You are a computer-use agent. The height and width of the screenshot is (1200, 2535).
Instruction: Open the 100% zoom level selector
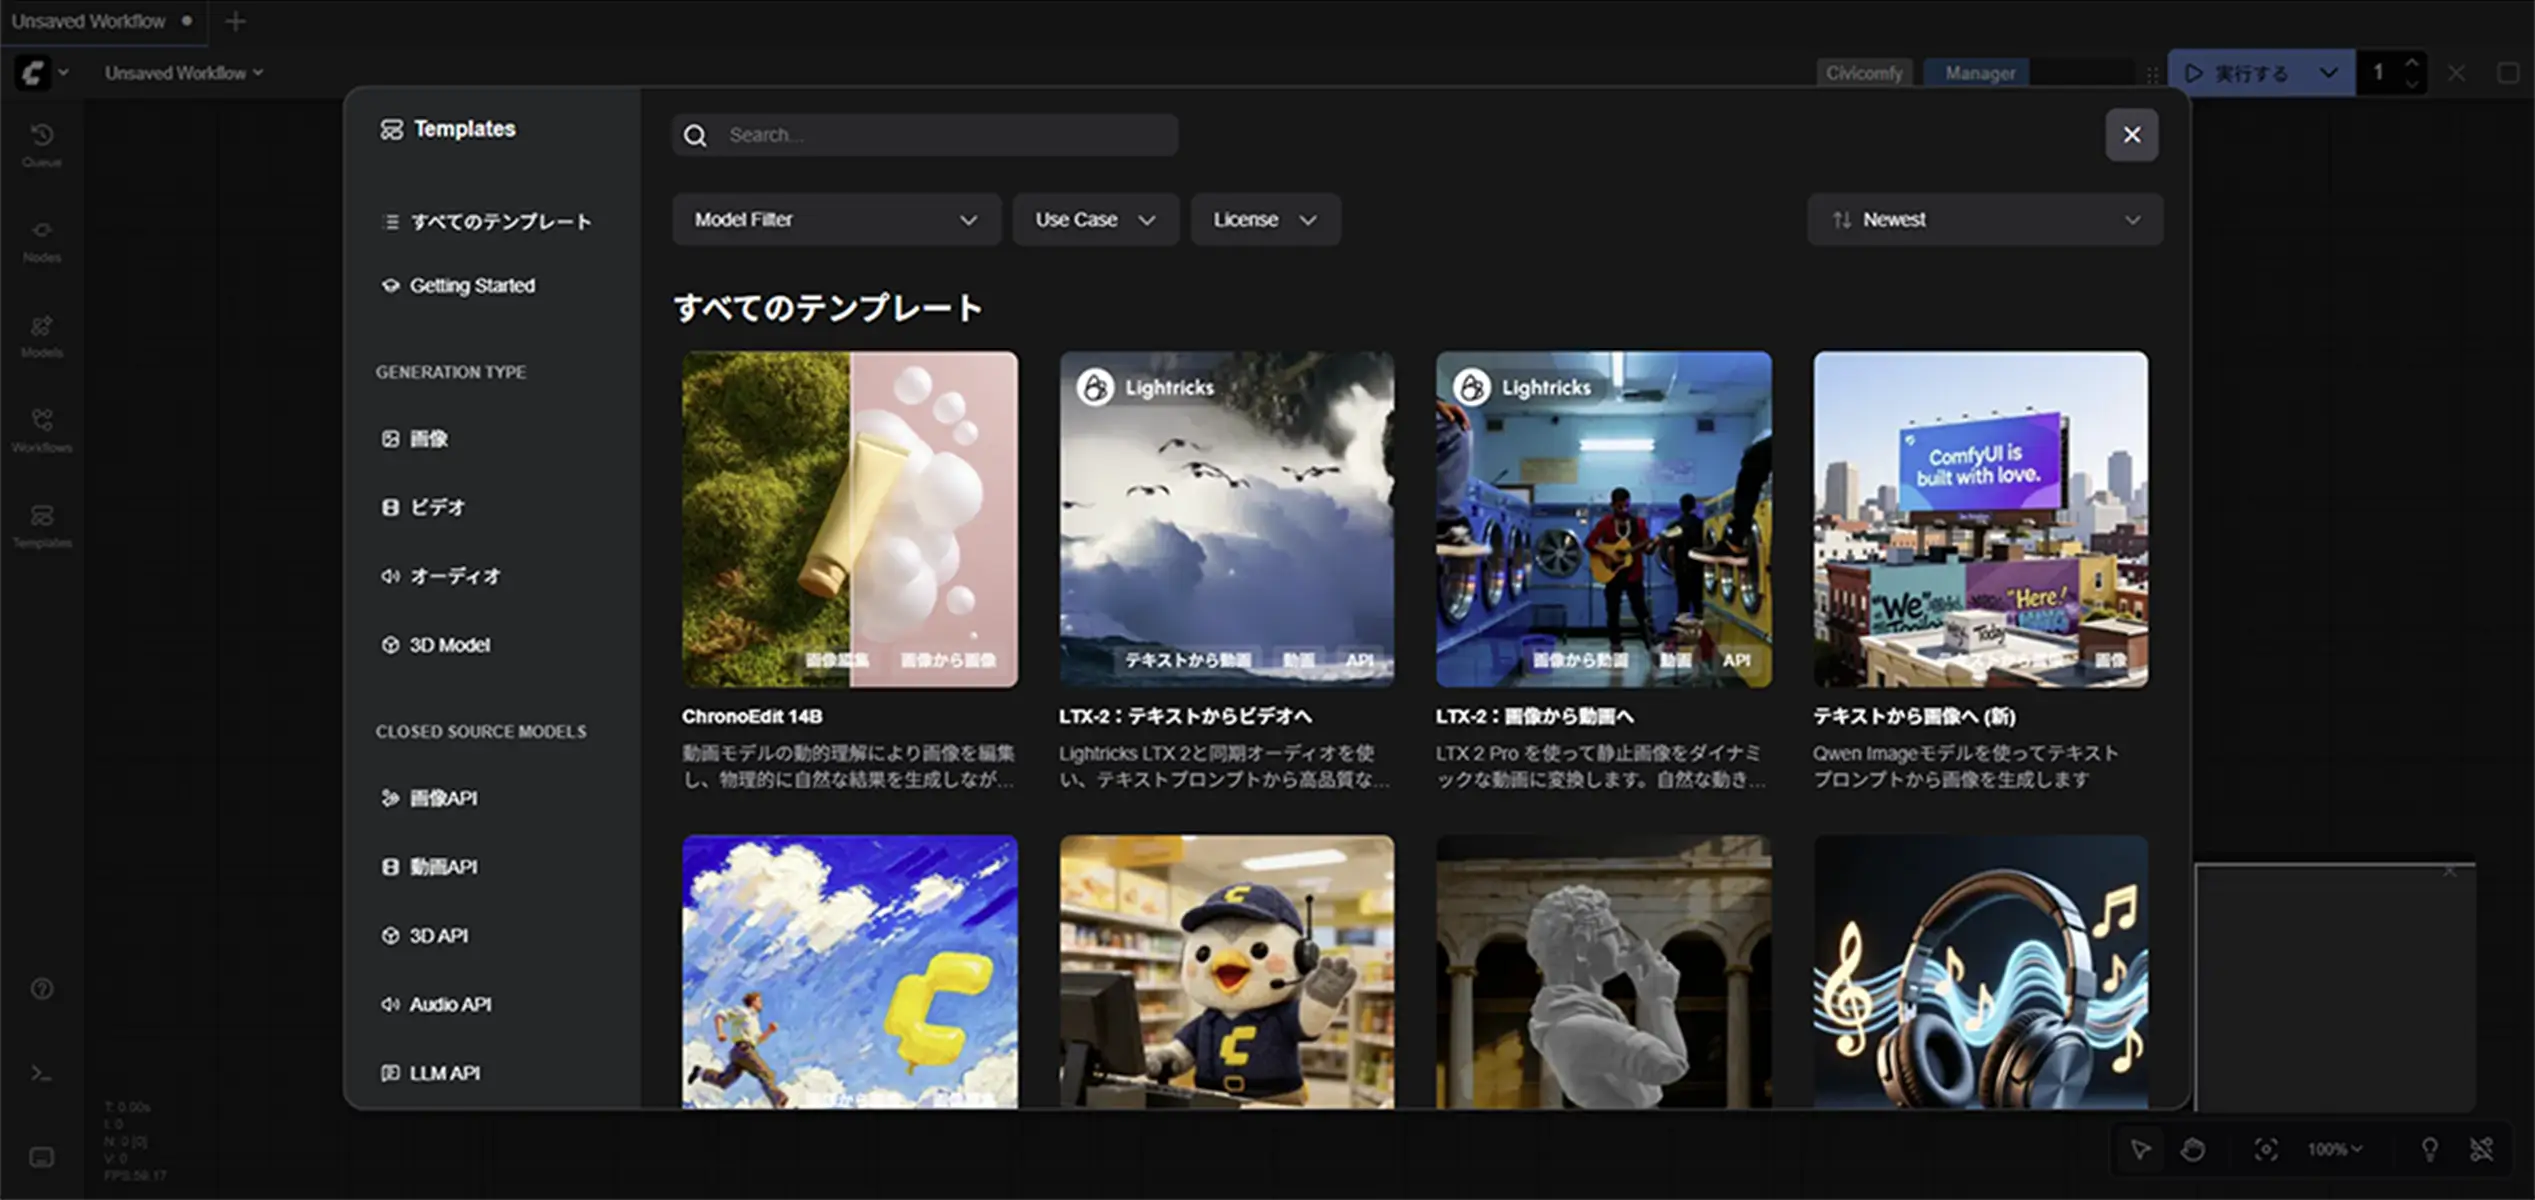[x=2333, y=1148]
